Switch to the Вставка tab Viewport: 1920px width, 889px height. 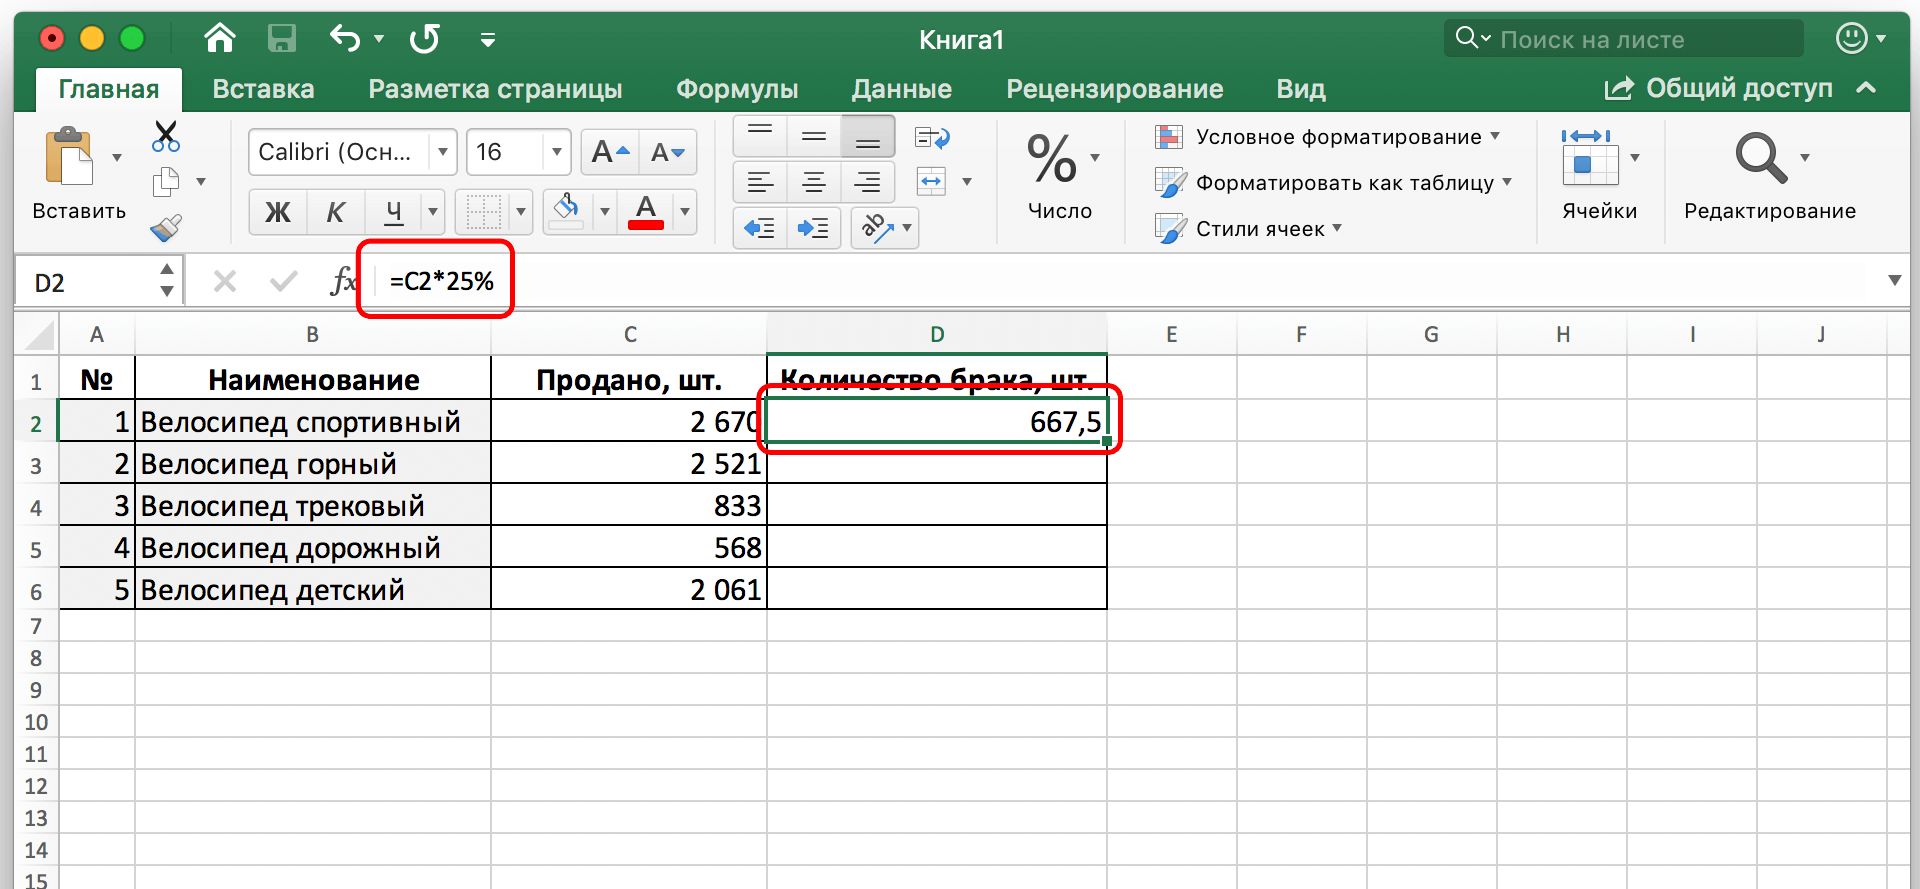coord(263,89)
